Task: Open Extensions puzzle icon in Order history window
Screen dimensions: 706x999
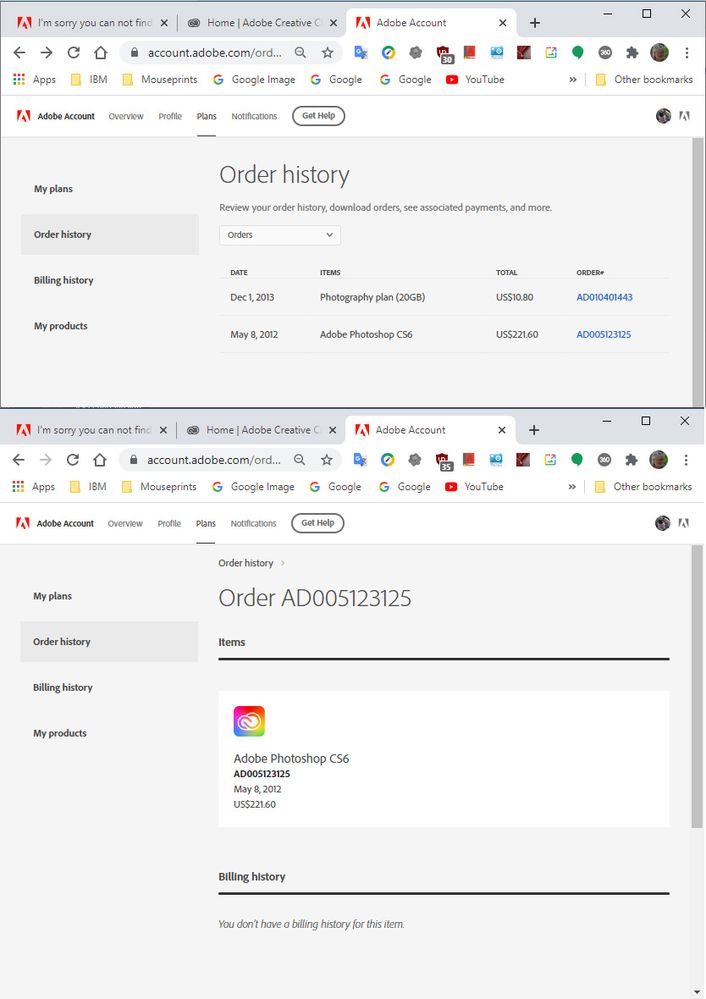Action: 632,53
